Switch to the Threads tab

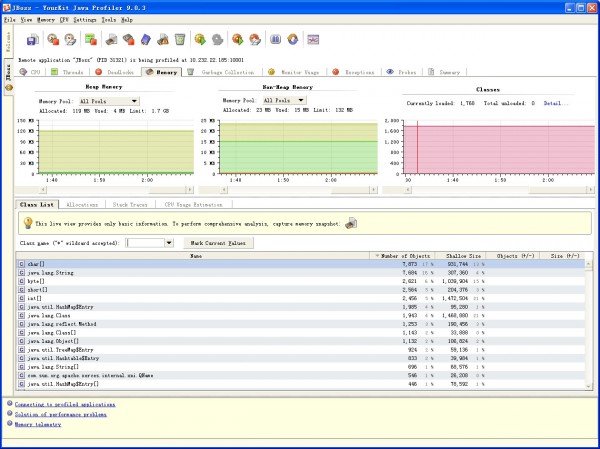tap(67, 72)
